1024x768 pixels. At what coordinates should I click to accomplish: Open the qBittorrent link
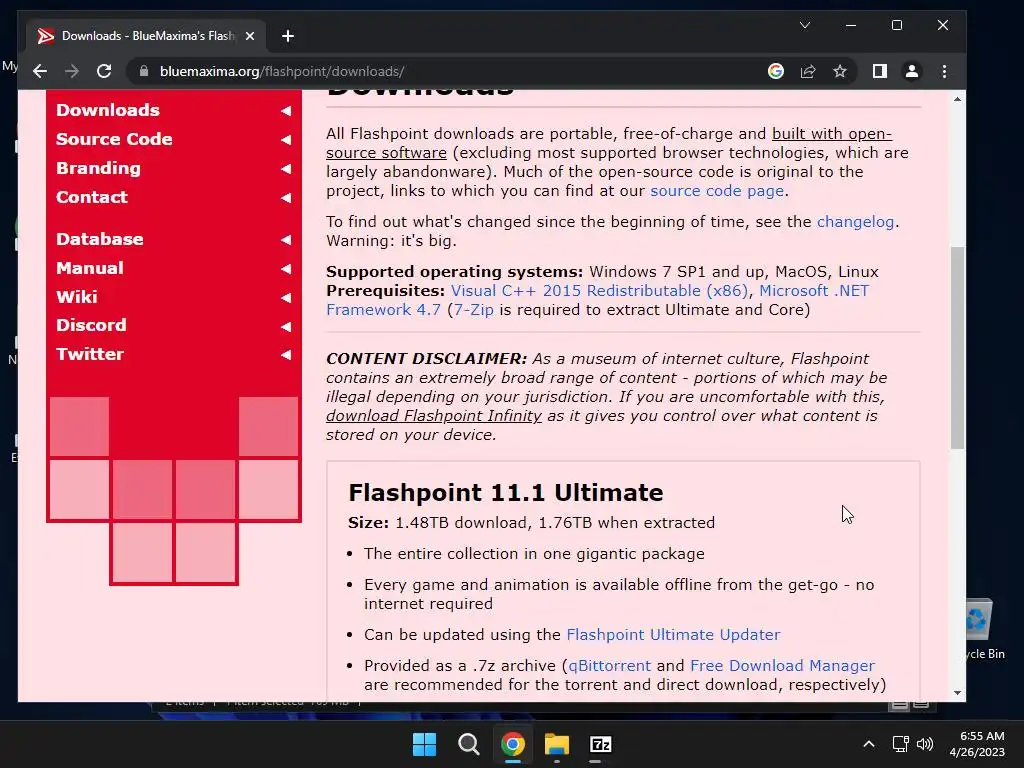(609, 665)
